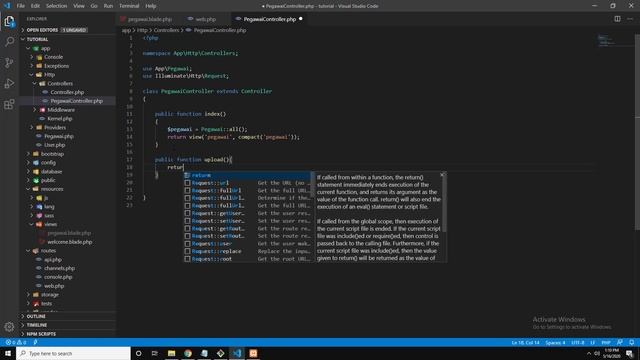Open the Windows action center icon
This screenshot has height=360, width=640.
(630, 353)
